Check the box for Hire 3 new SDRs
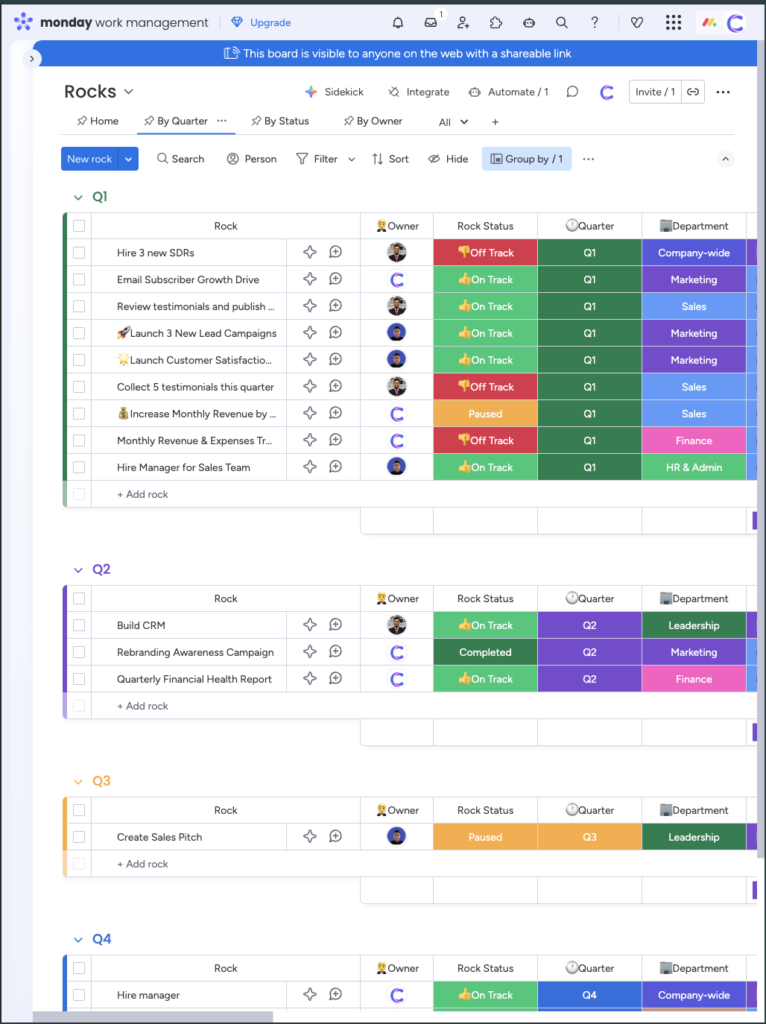 pos(79,253)
